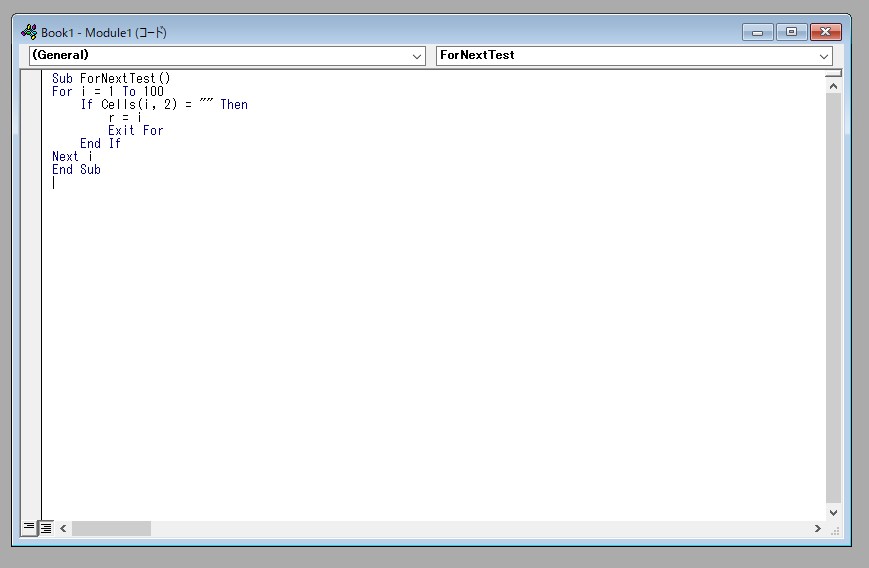This screenshot has height=568, width=869.
Task: Click the window title 'Book1 - Module1'
Action: [x=86, y=33]
